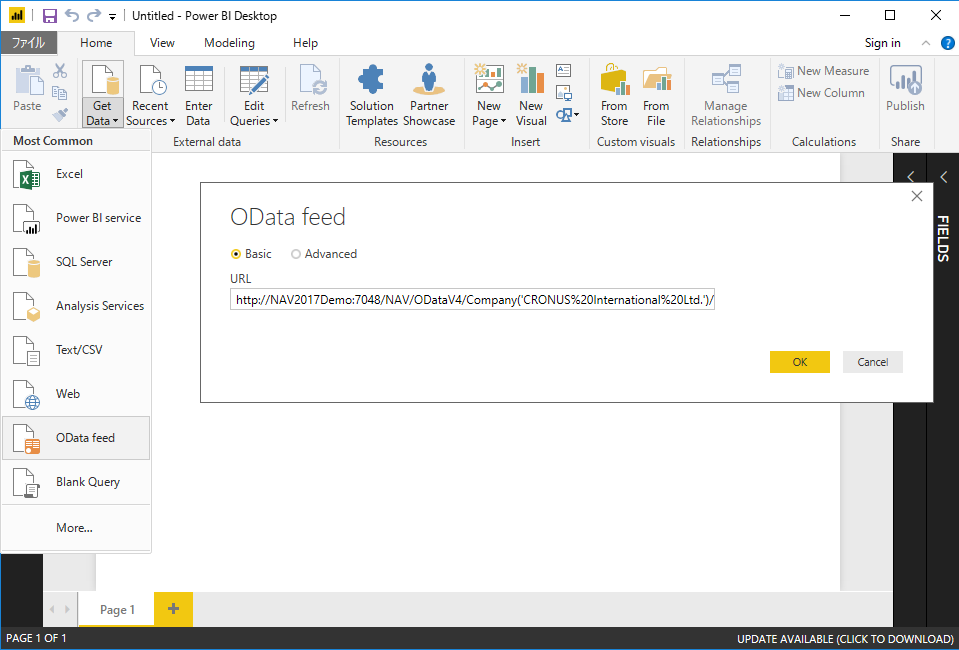Viewport: 959px width, 650px height.
Task: Click New Measure in Calculations
Action: (823, 71)
